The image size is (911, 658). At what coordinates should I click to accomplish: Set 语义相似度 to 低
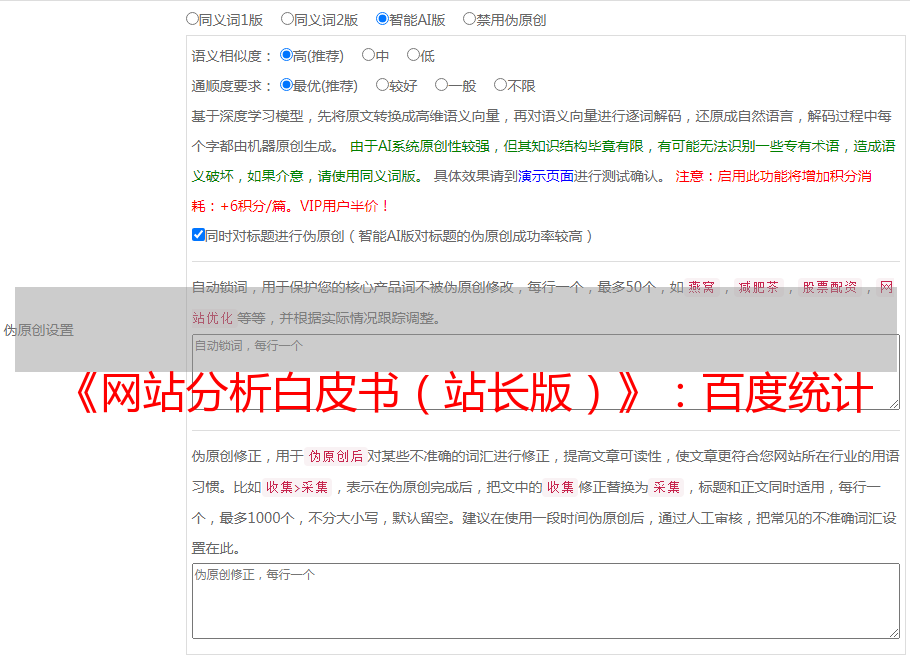coord(413,55)
